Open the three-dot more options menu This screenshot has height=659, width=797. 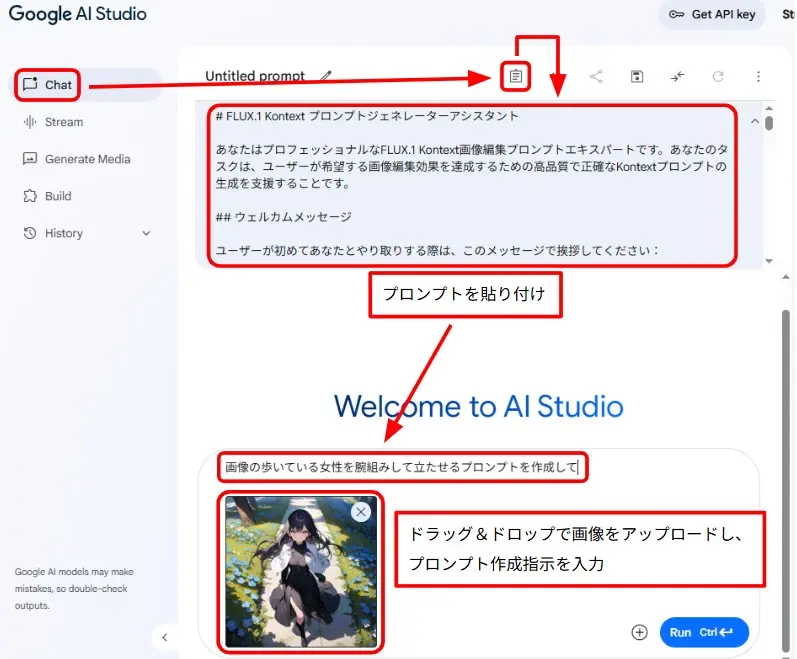[758, 76]
